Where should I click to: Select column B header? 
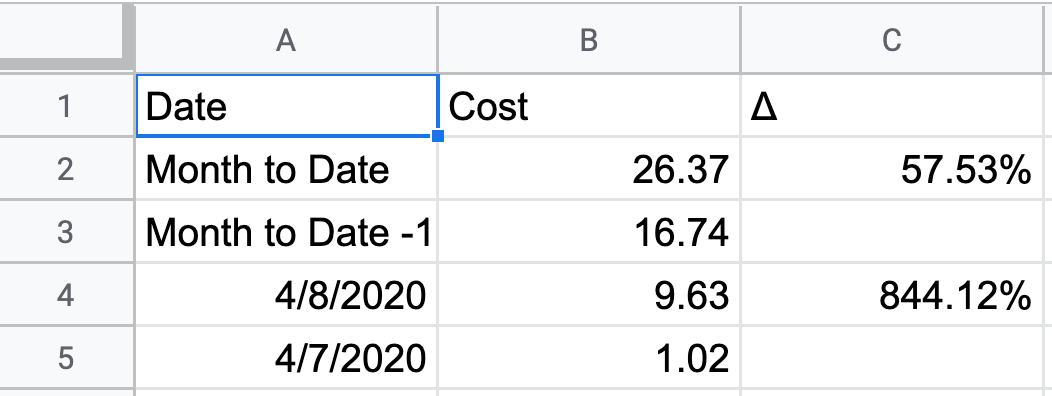pyautogui.click(x=589, y=40)
